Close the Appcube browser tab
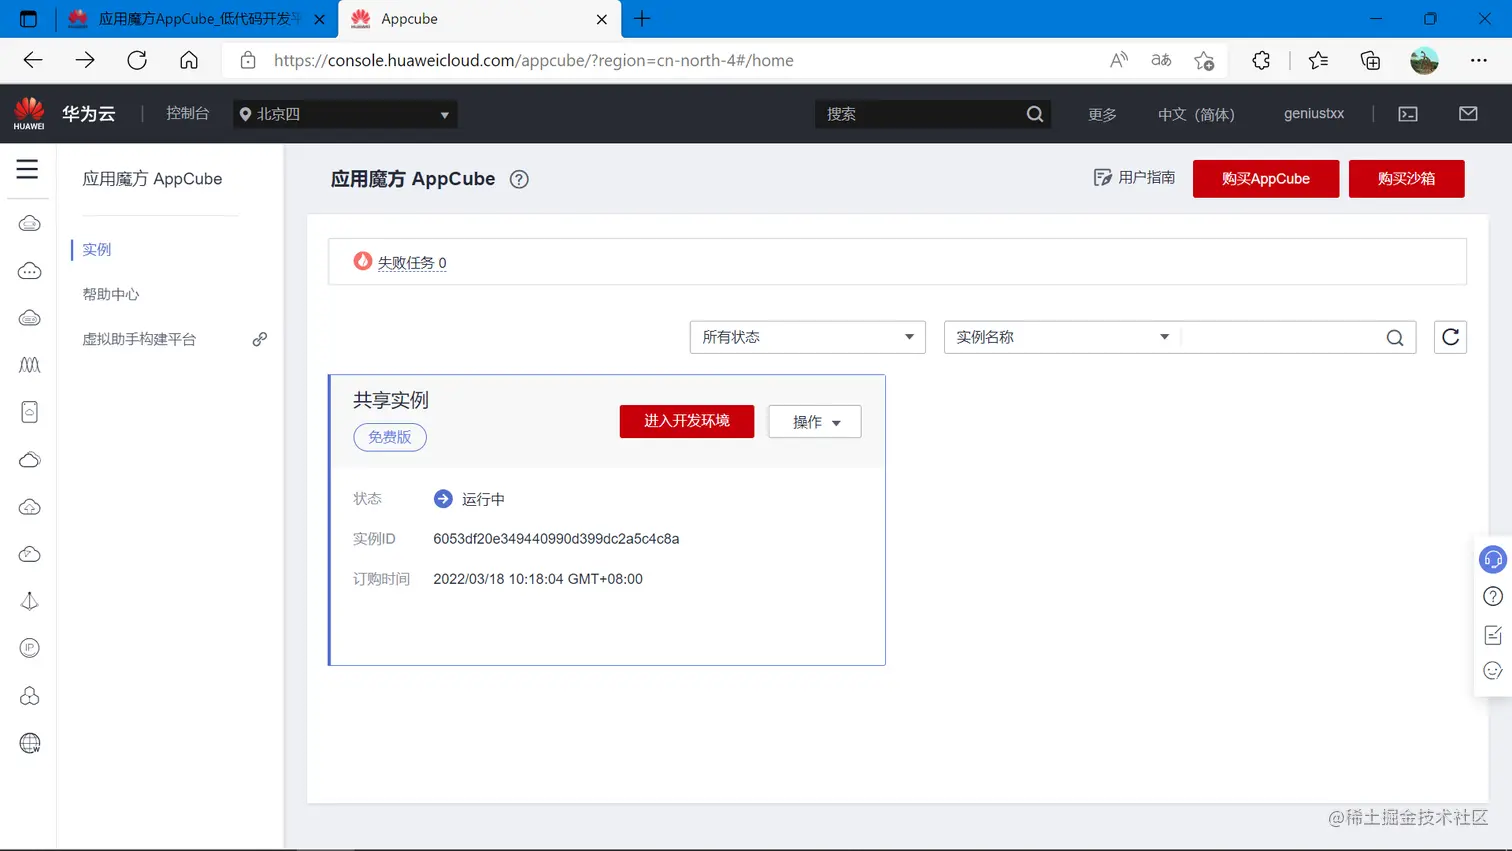 (602, 19)
